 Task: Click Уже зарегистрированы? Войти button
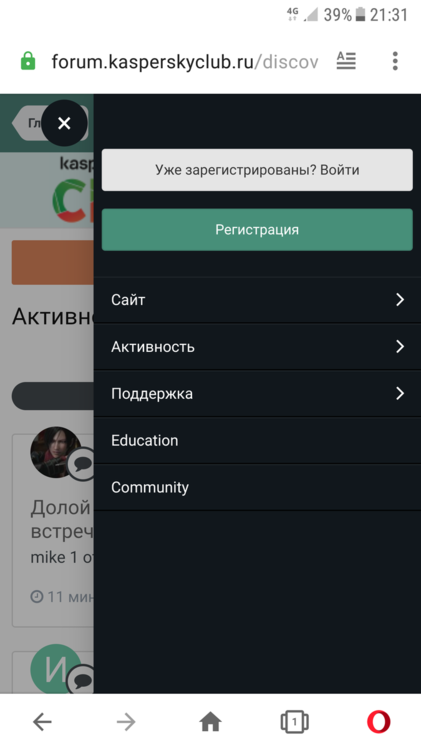257,170
